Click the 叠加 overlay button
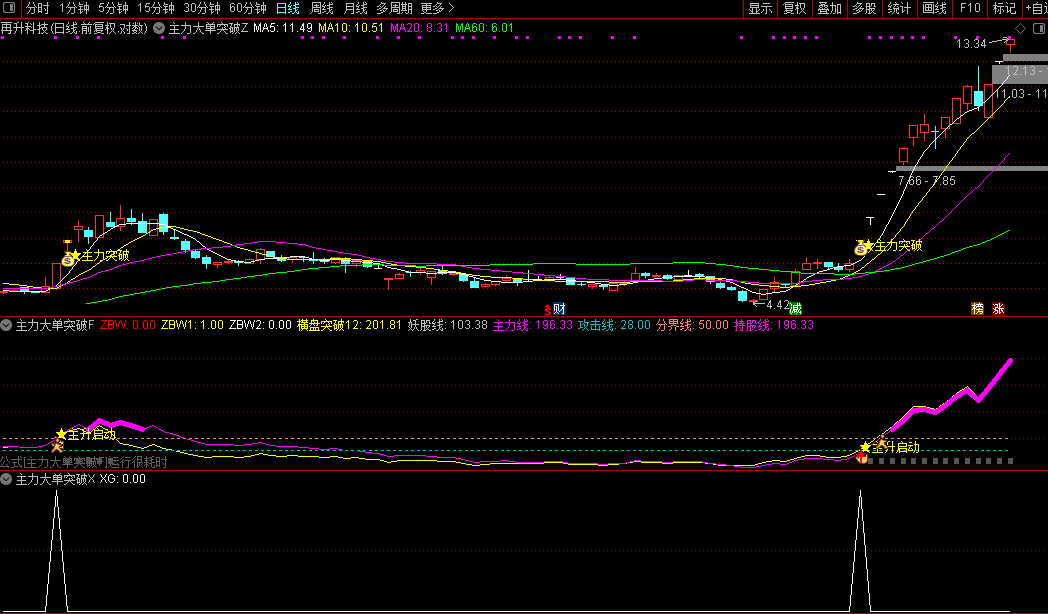This screenshot has height=614, width=1048. point(829,8)
